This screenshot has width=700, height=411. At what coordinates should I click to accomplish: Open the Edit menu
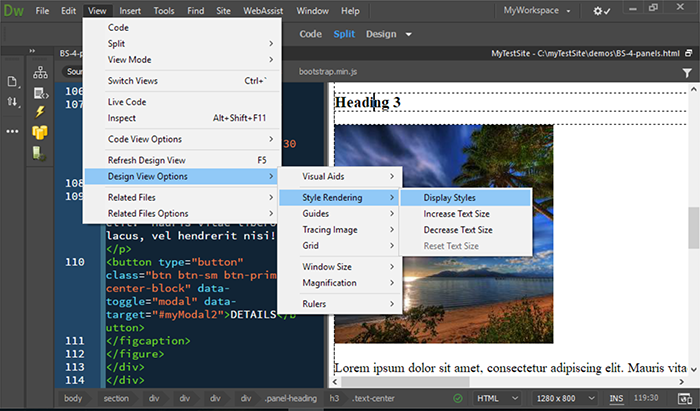68,11
